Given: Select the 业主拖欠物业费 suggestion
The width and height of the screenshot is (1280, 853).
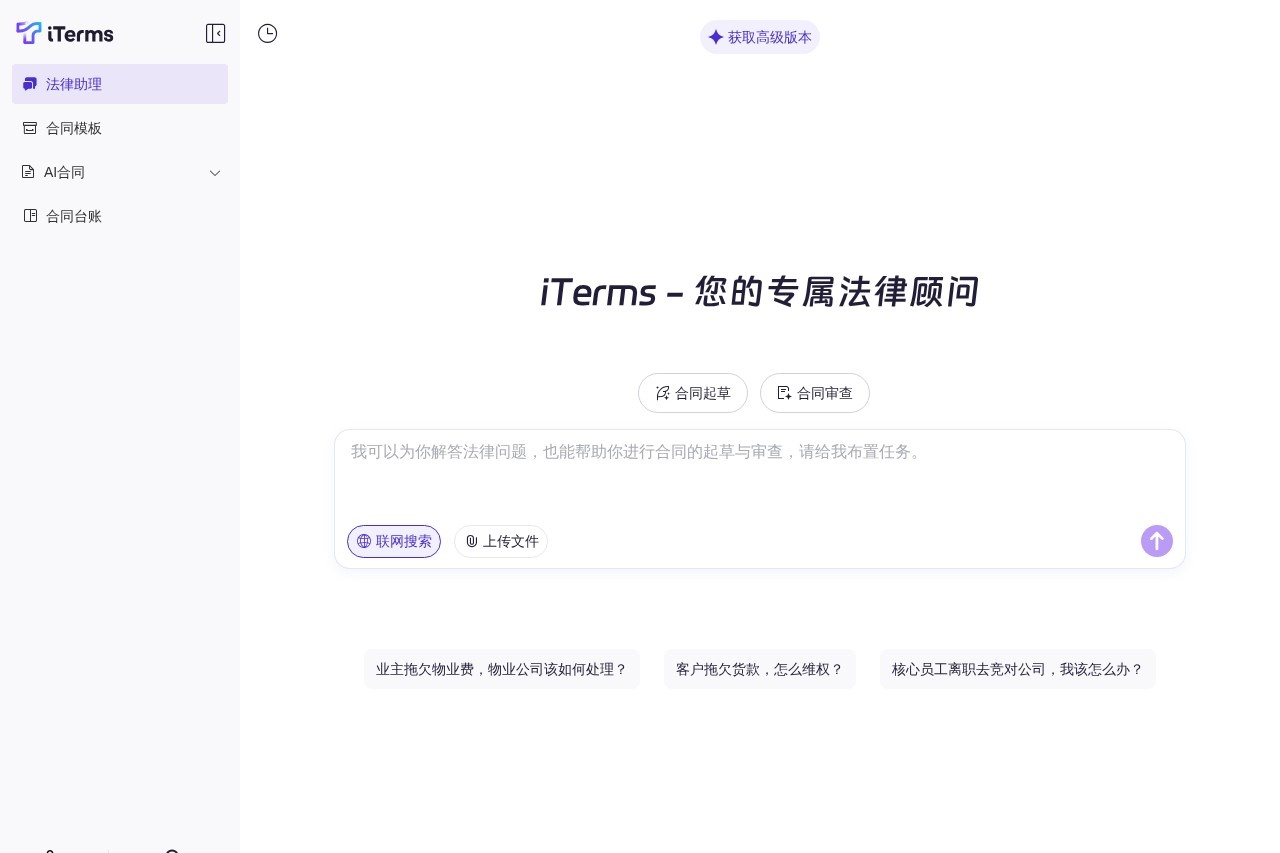Looking at the screenshot, I should pos(502,669).
